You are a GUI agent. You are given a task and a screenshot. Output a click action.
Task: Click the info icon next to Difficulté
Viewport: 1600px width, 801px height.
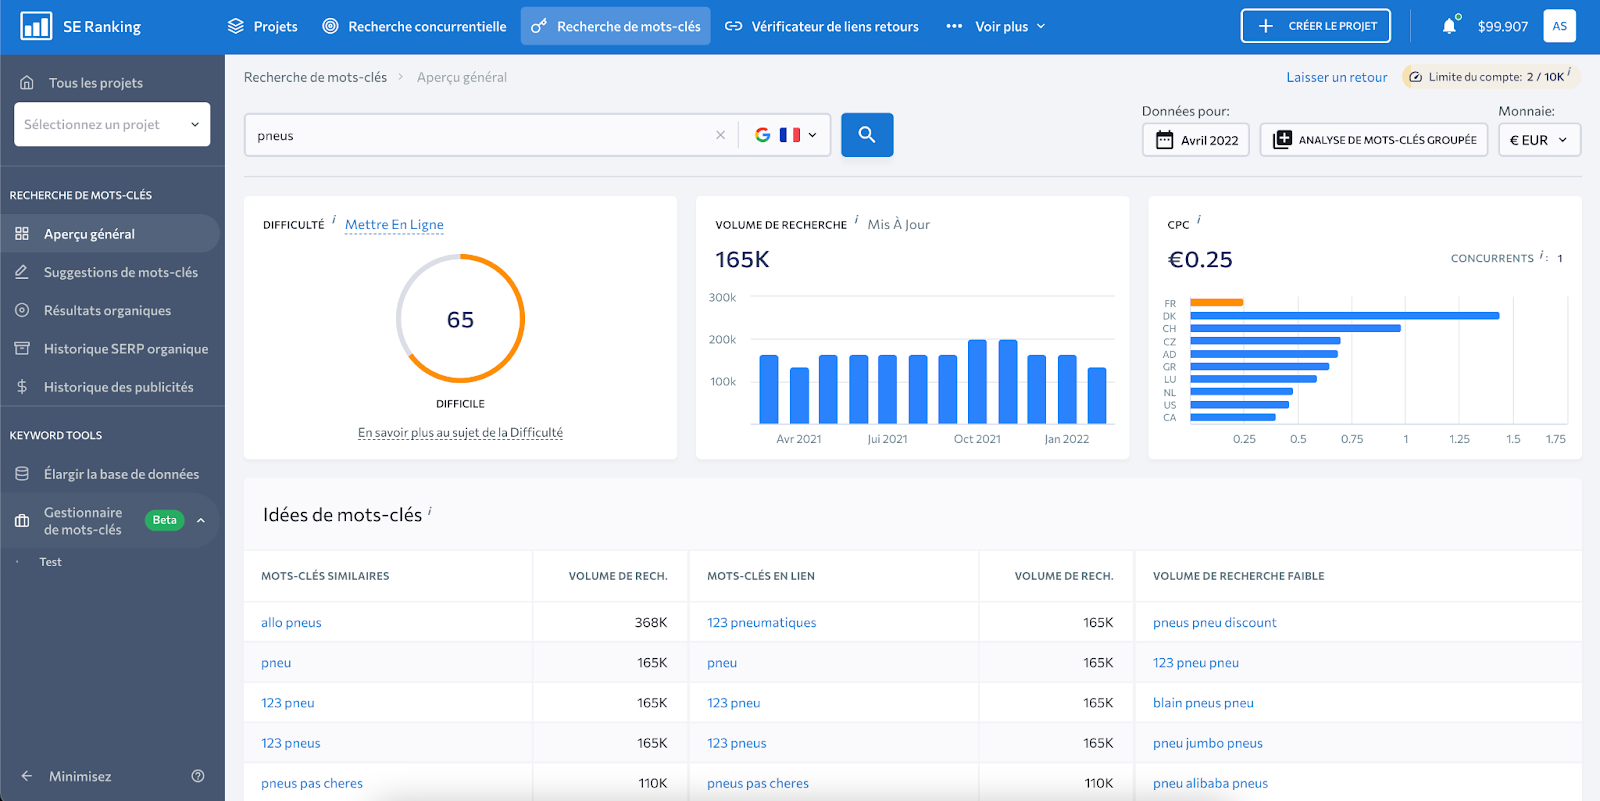click(334, 219)
